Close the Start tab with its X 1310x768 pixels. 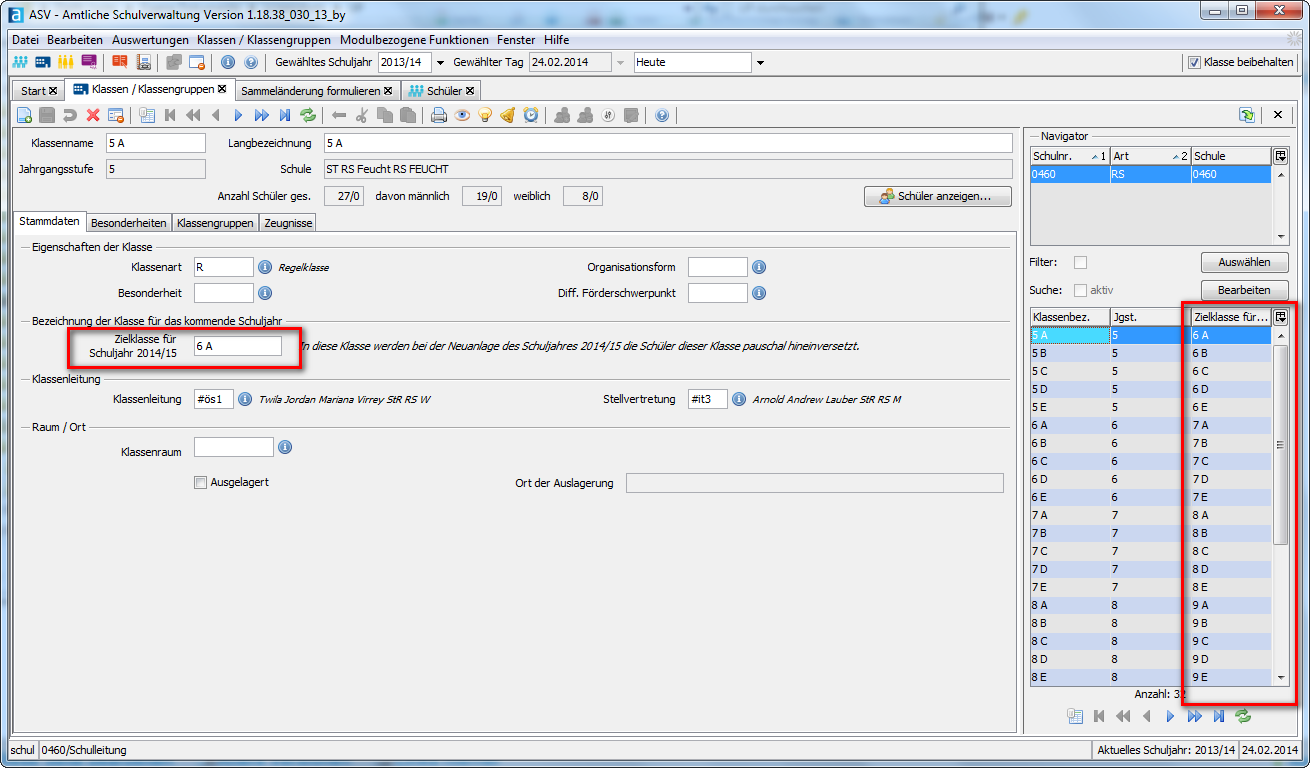click(53, 91)
